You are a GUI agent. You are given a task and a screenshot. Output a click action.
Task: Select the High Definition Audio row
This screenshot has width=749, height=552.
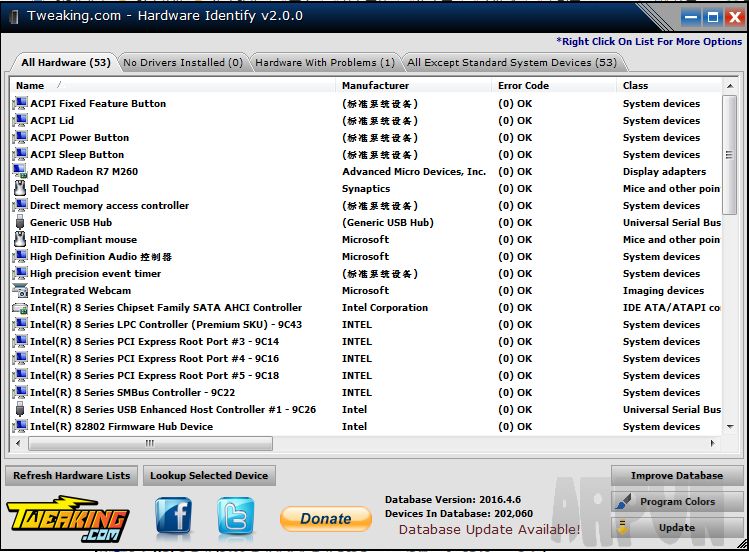coord(366,256)
